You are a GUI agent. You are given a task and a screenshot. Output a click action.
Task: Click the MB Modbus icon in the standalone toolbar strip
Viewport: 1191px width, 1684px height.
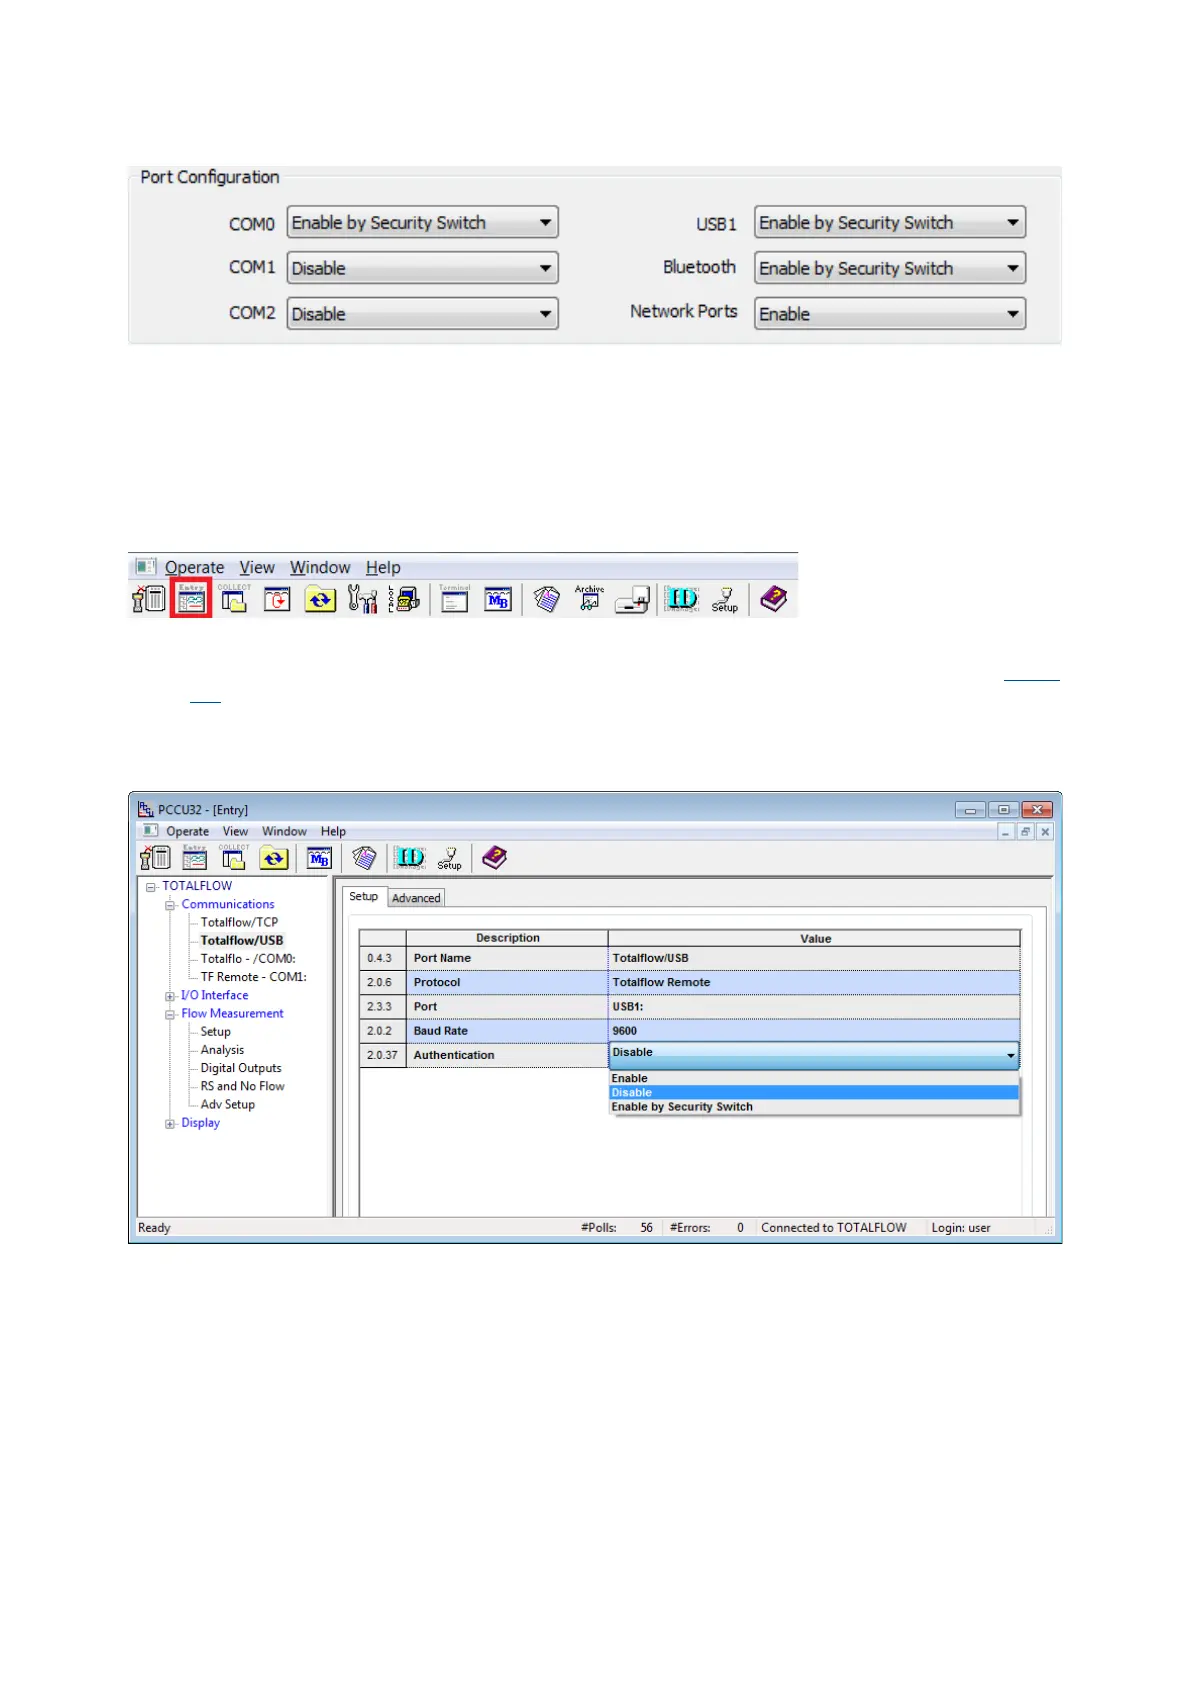point(497,599)
